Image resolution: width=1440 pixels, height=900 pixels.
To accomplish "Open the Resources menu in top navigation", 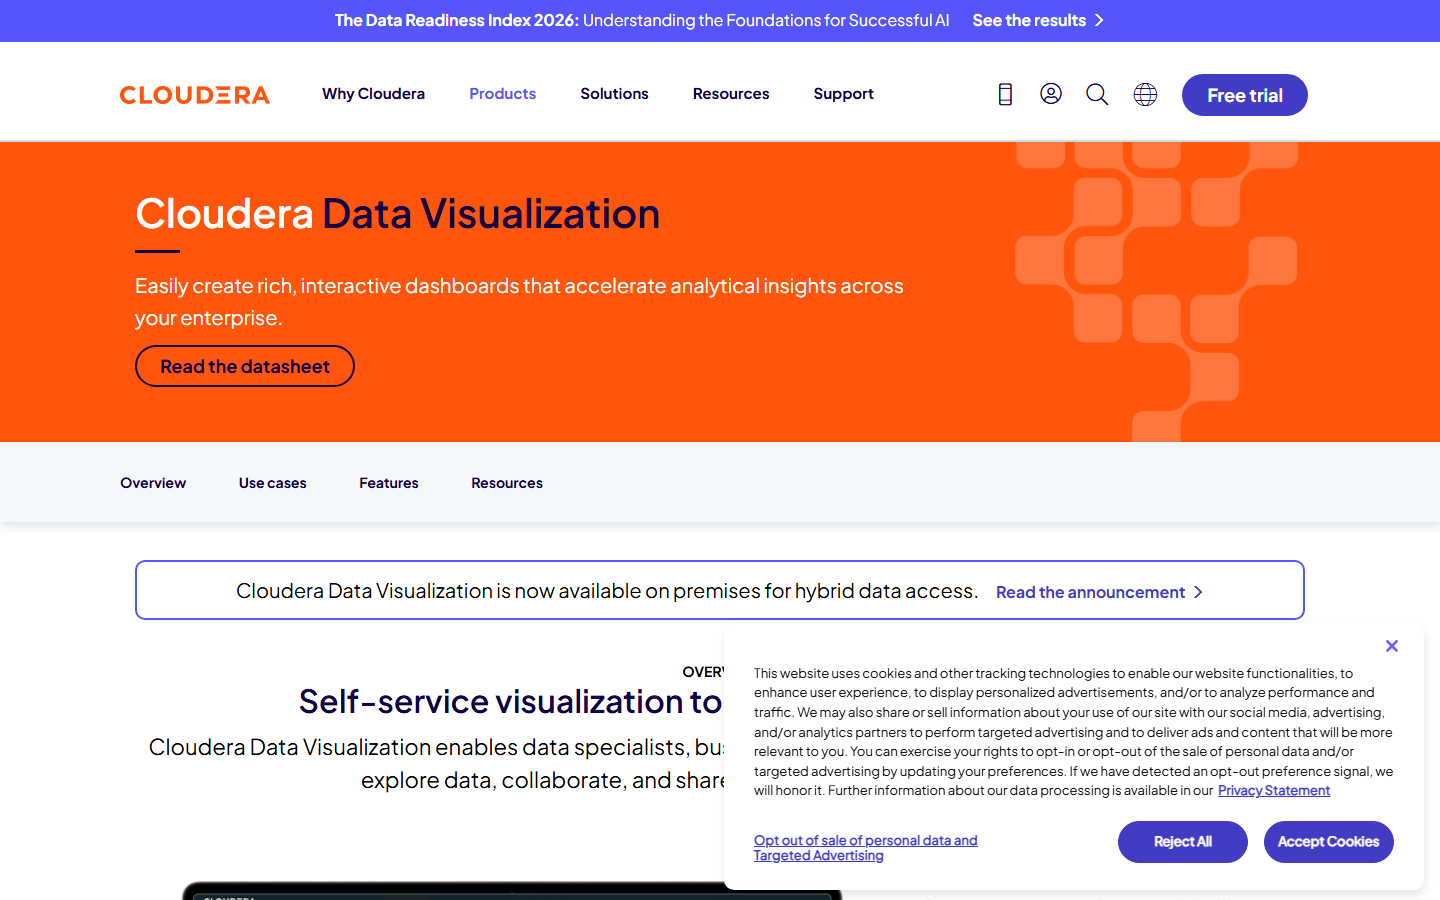I will (731, 94).
